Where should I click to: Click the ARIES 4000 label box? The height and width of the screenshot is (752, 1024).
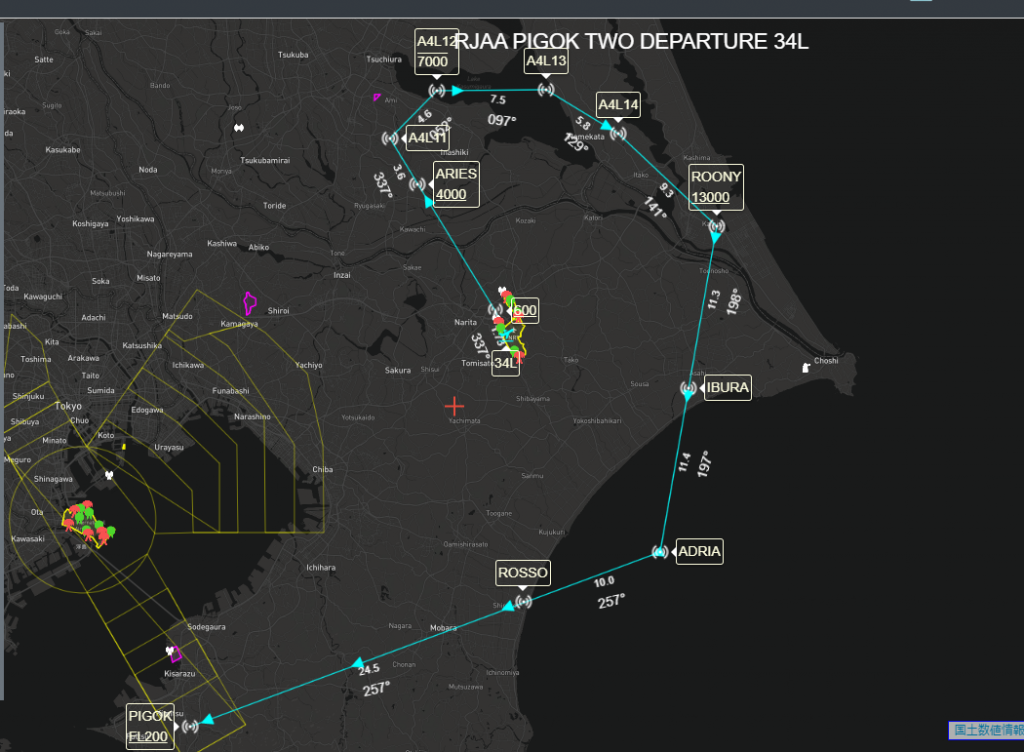[456, 183]
